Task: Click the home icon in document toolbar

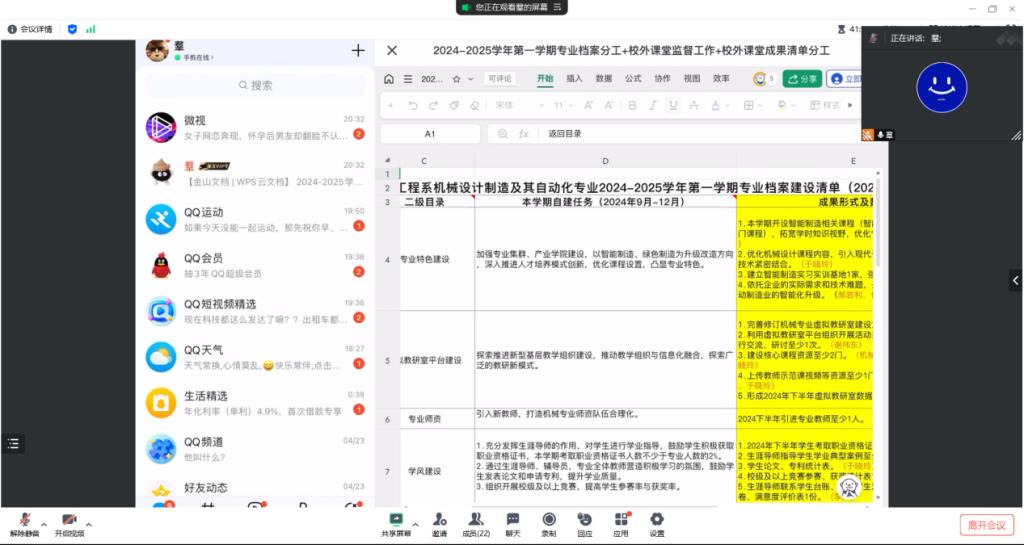Action: (390, 79)
